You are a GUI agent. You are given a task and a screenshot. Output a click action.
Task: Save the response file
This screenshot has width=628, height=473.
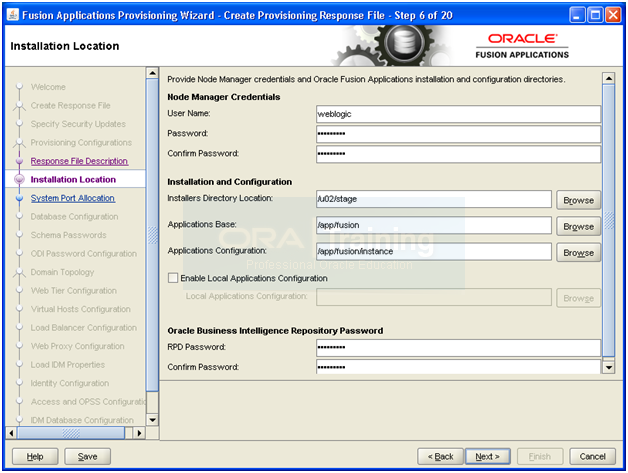[x=87, y=456]
